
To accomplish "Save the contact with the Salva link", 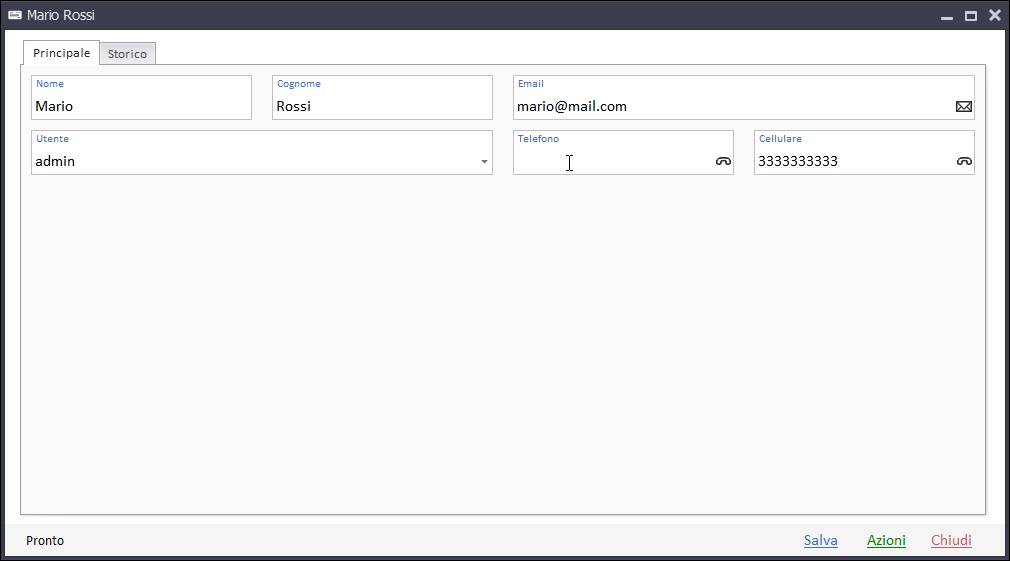I will pyautogui.click(x=820, y=540).
